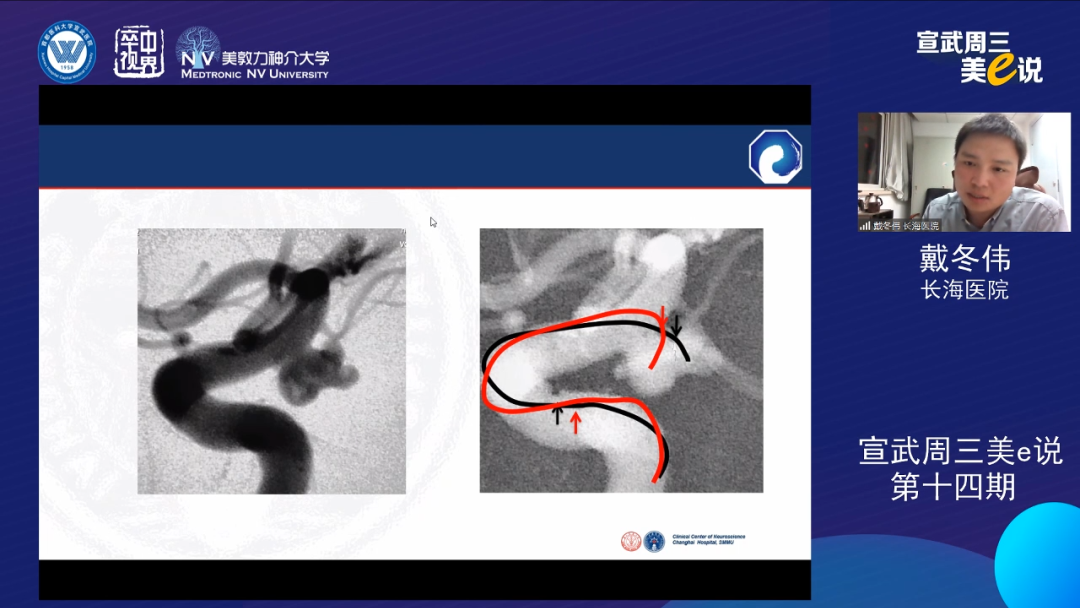Screen dimensions: 1080x608
Task: Click the 宣武周三美e说 episode title text
Action: 960,452
